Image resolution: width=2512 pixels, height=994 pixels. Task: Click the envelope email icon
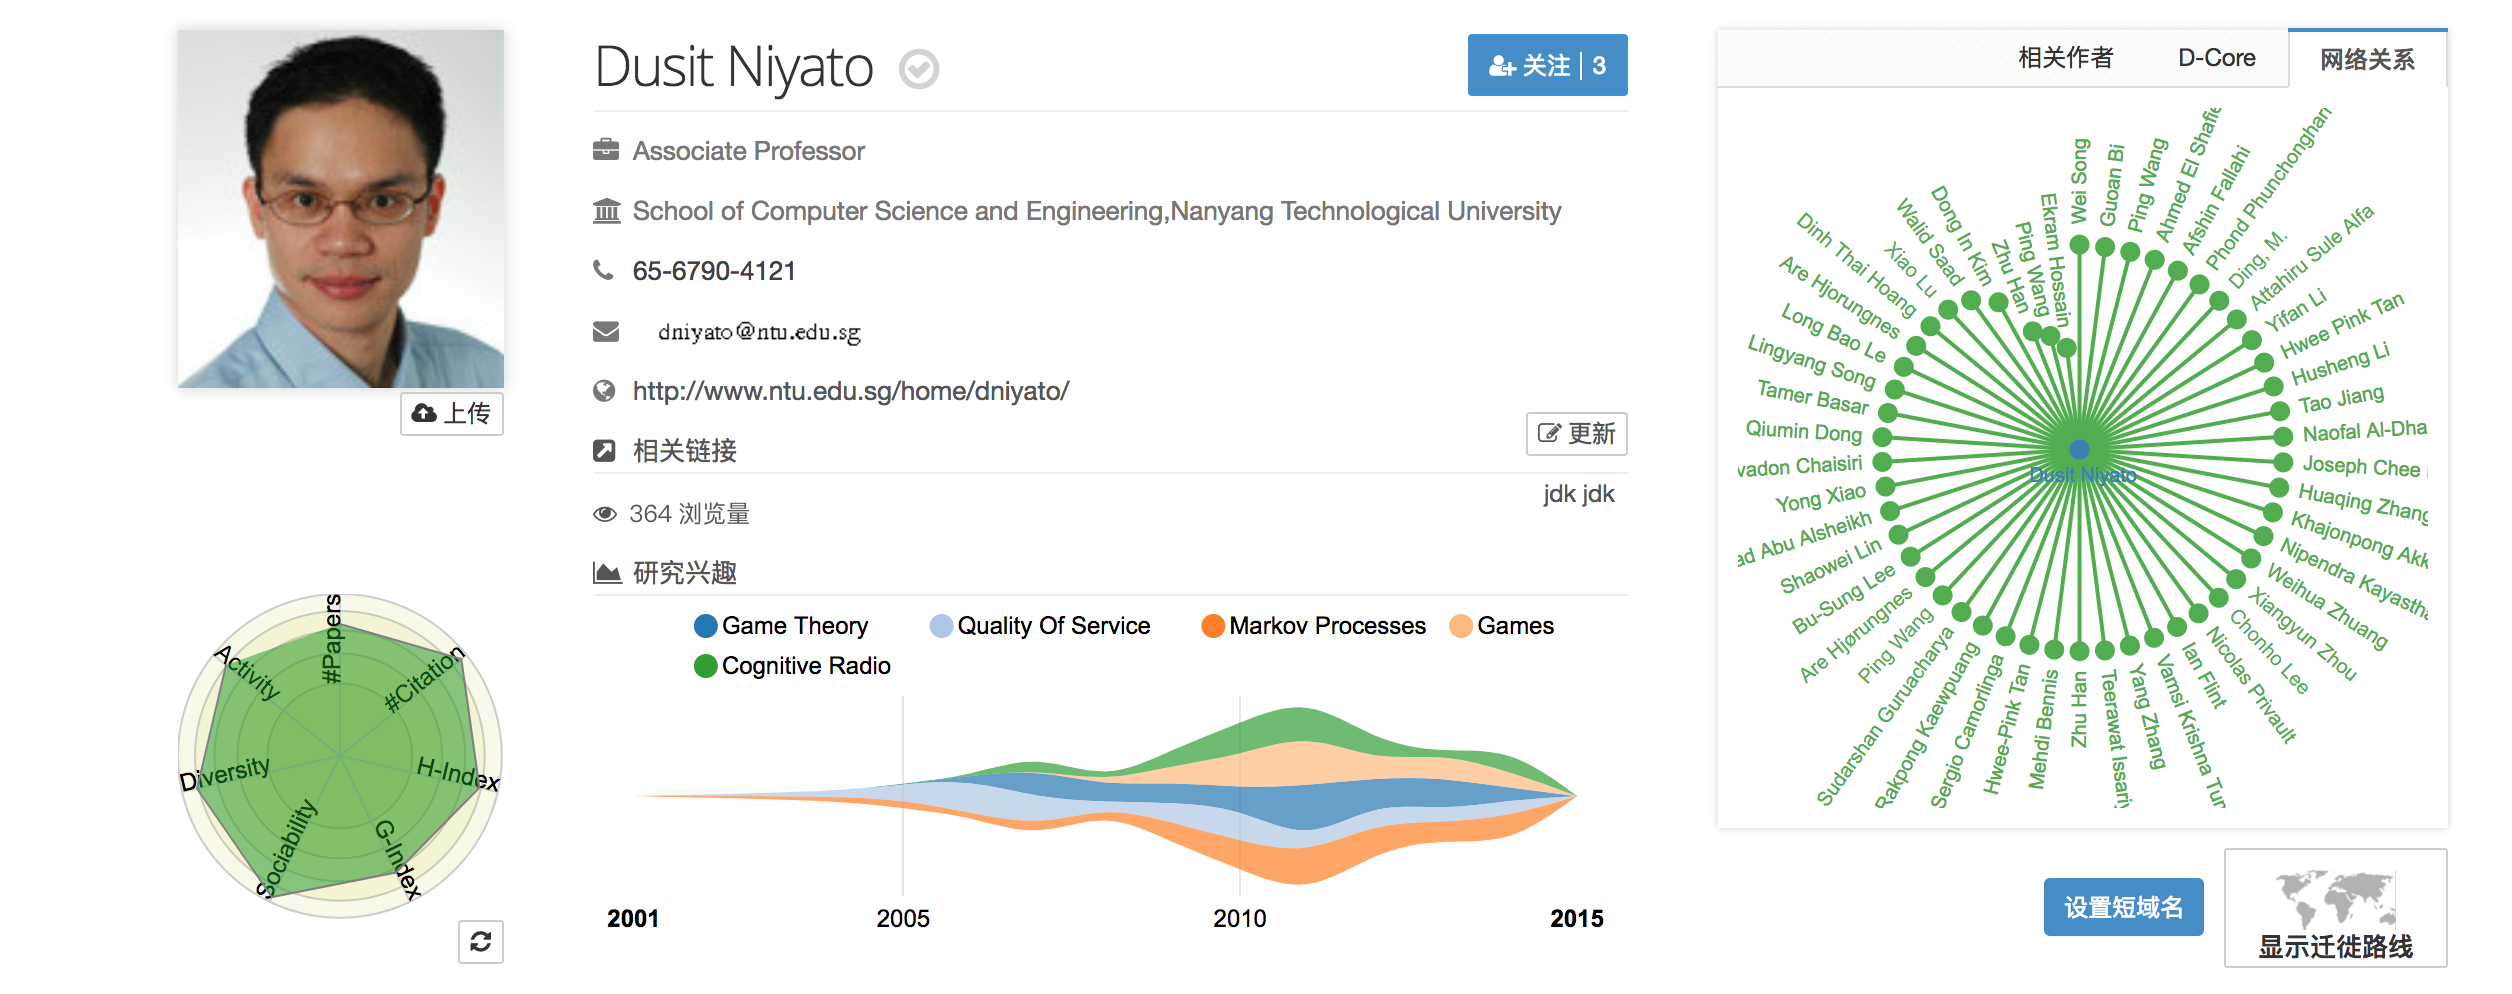pos(606,331)
